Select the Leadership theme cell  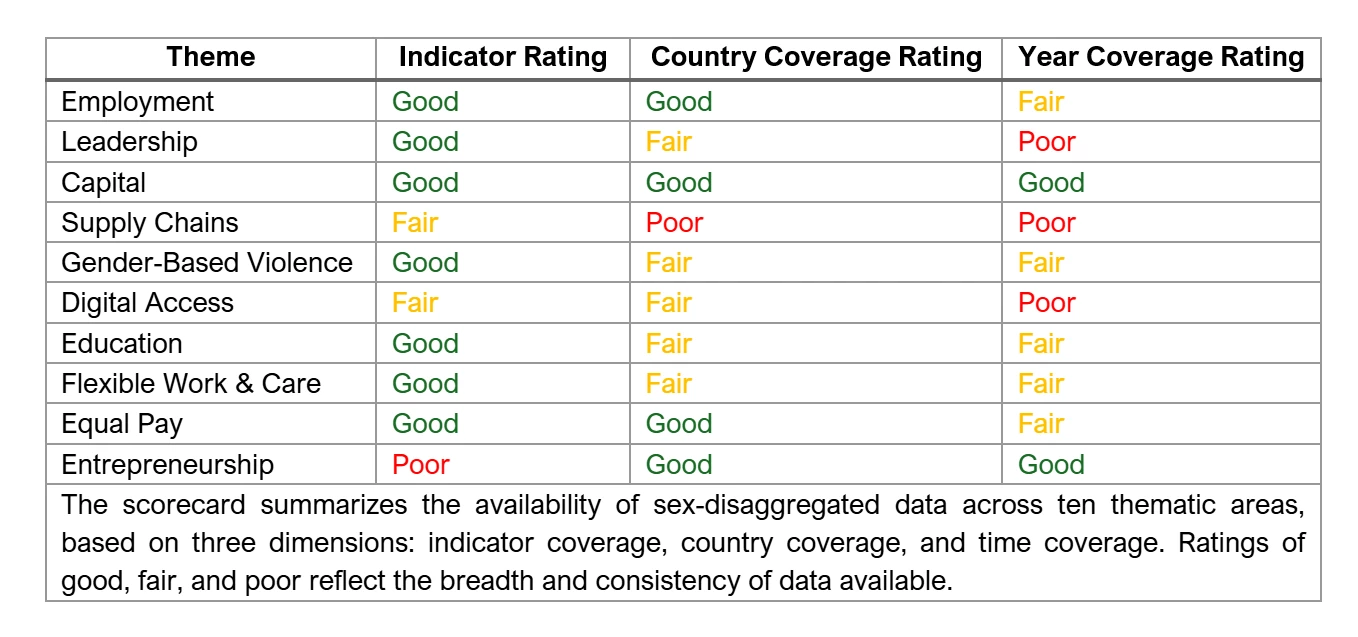click(129, 142)
